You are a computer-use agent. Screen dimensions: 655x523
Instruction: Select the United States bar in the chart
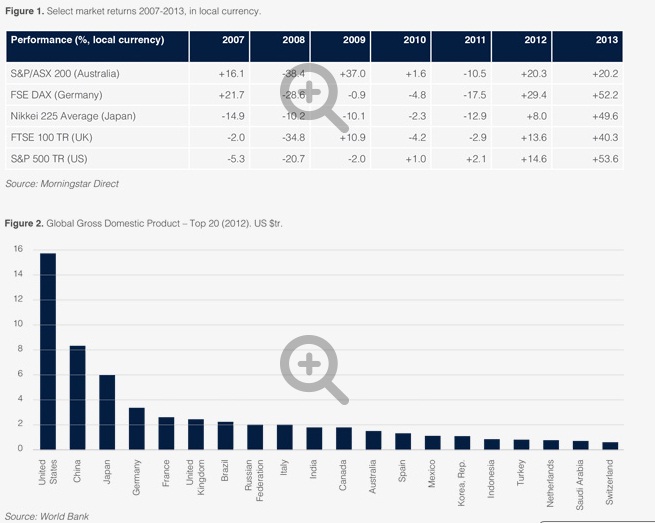click(47, 350)
